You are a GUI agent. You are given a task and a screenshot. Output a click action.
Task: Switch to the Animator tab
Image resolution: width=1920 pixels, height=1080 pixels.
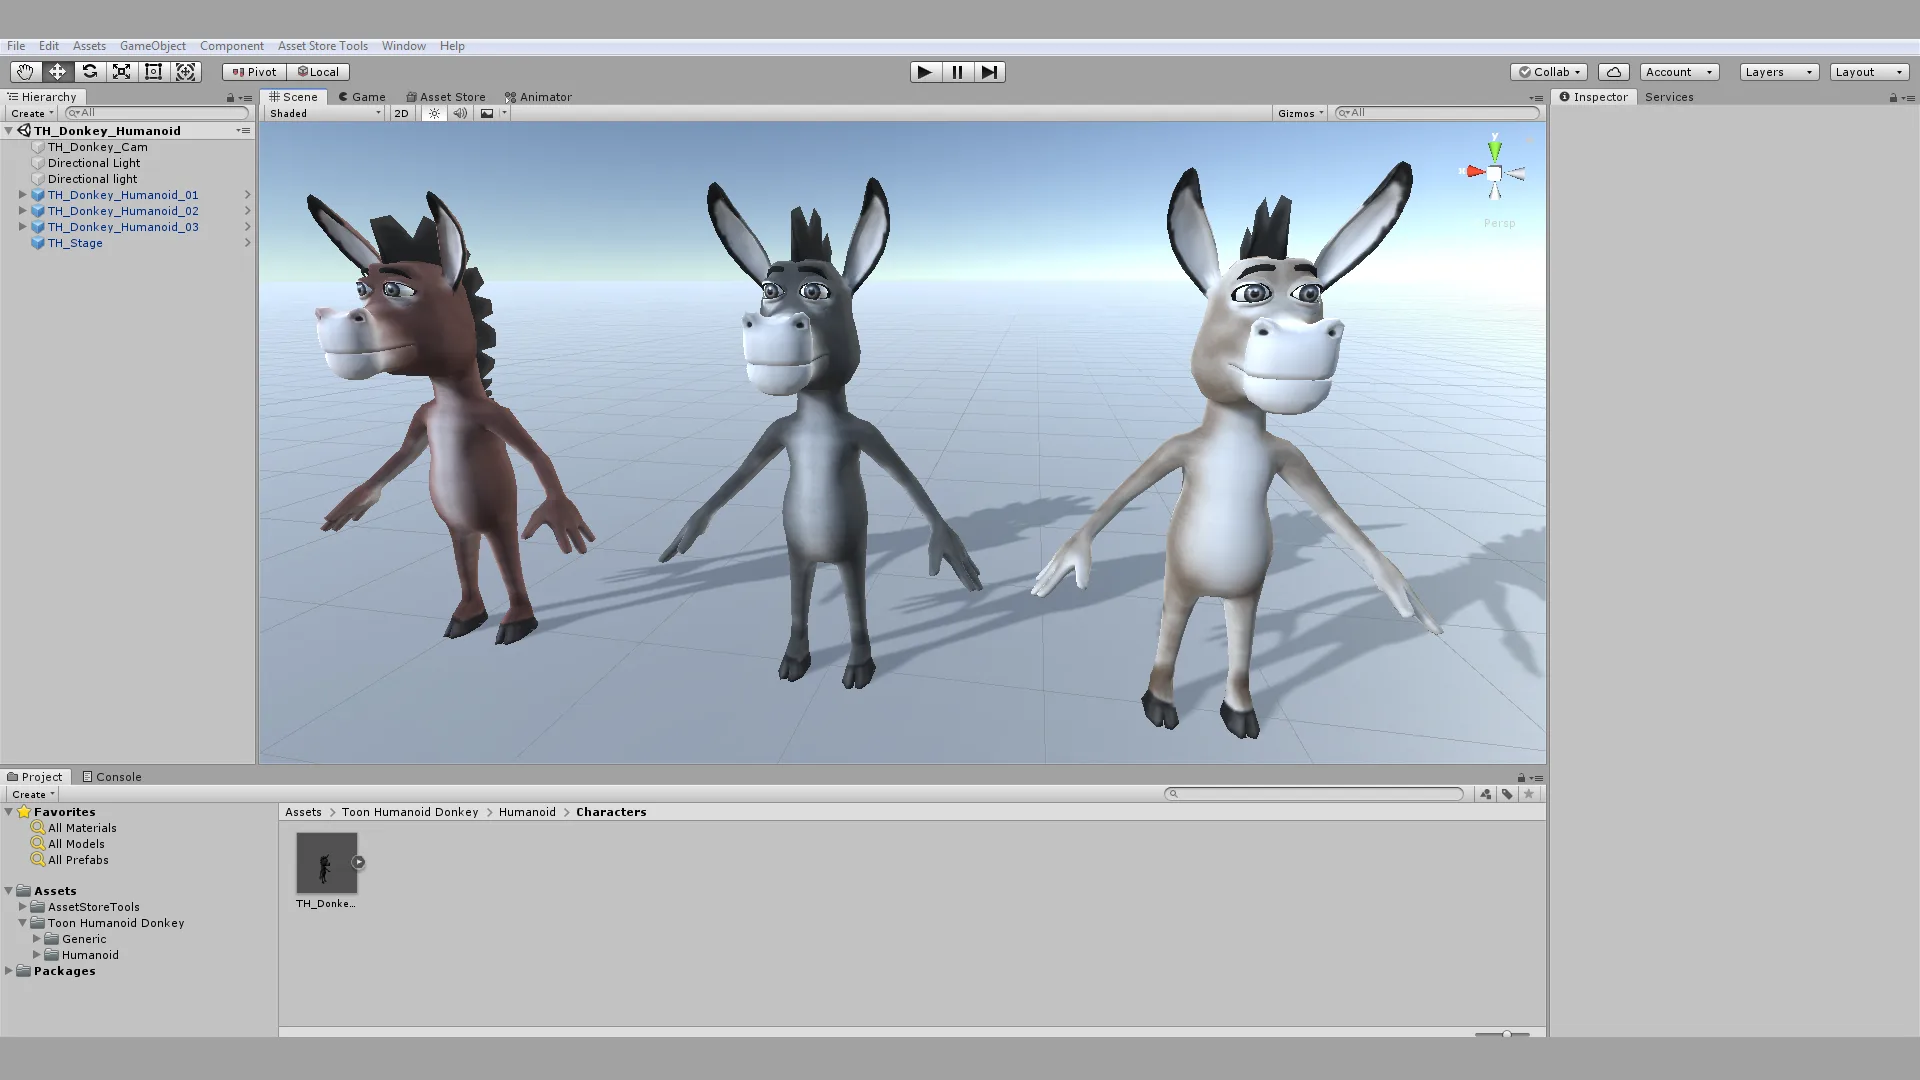click(539, 97)
